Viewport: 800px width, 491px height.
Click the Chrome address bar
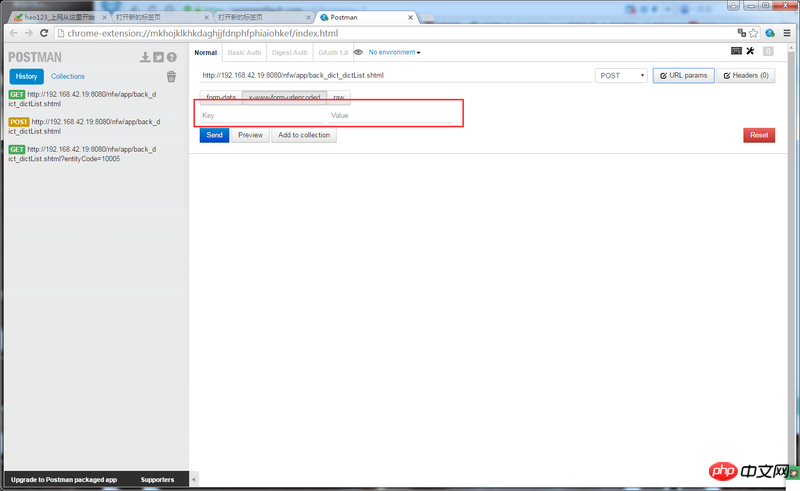click(x=393, y=33)
